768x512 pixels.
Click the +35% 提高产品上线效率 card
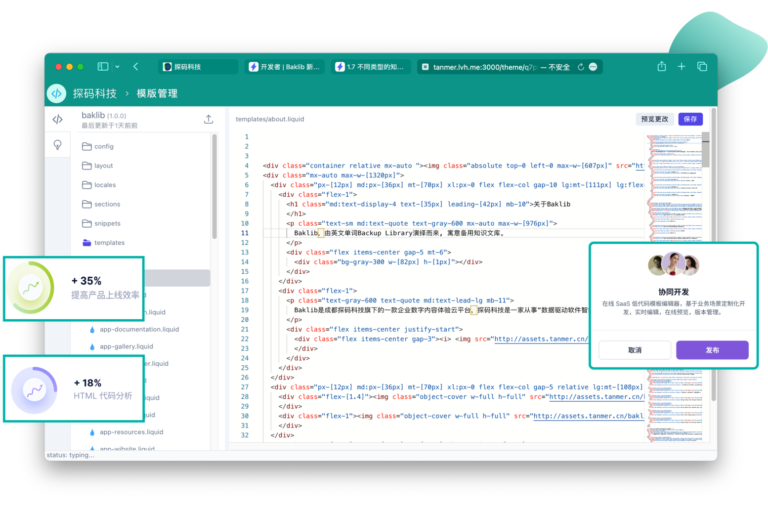coord(74,289)
